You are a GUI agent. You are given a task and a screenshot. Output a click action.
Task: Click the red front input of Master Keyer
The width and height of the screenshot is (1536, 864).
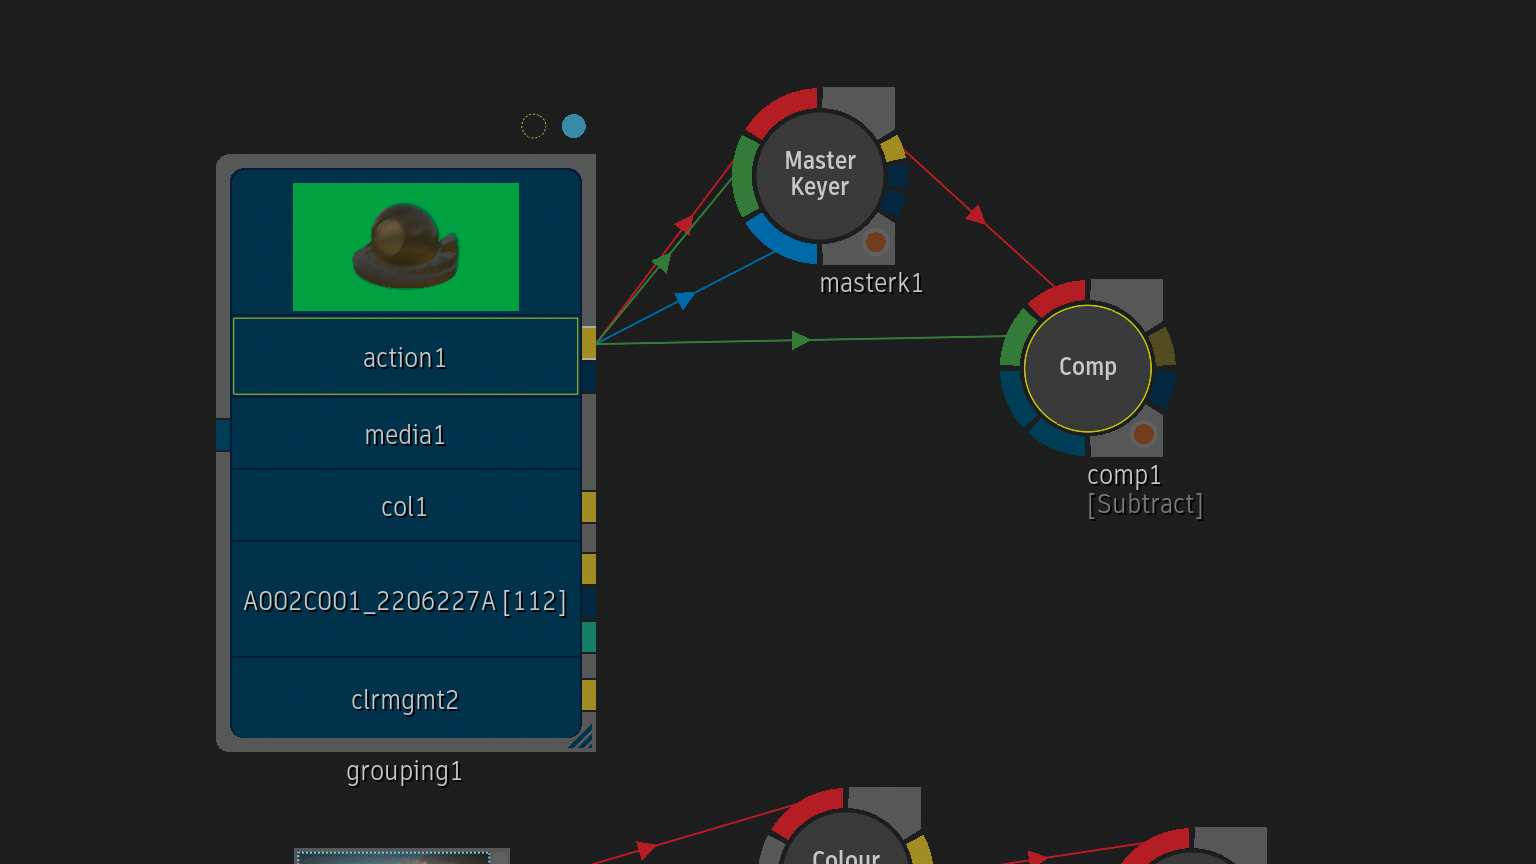point(783,110)
